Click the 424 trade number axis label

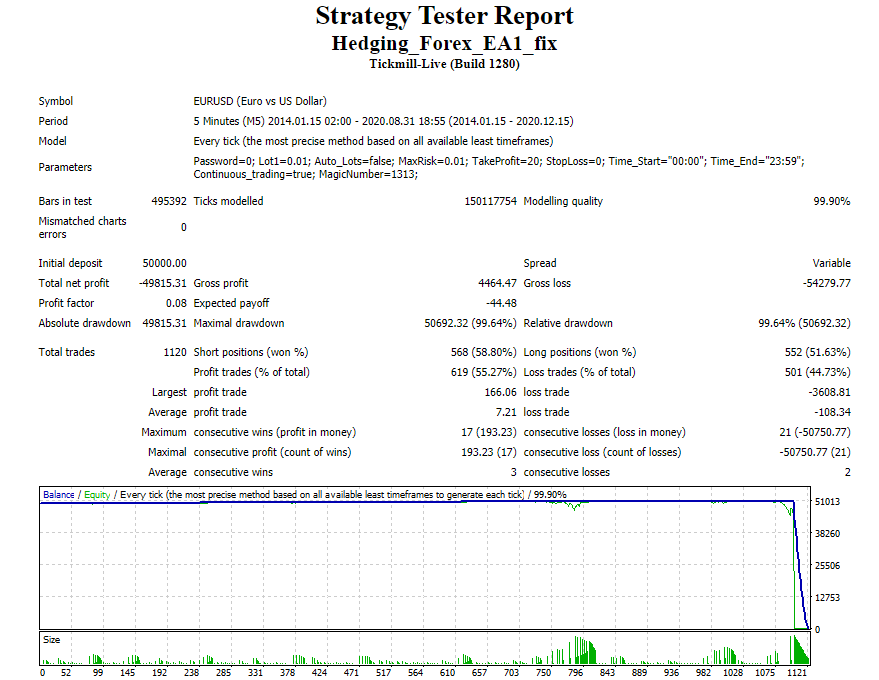coord(320,673)
